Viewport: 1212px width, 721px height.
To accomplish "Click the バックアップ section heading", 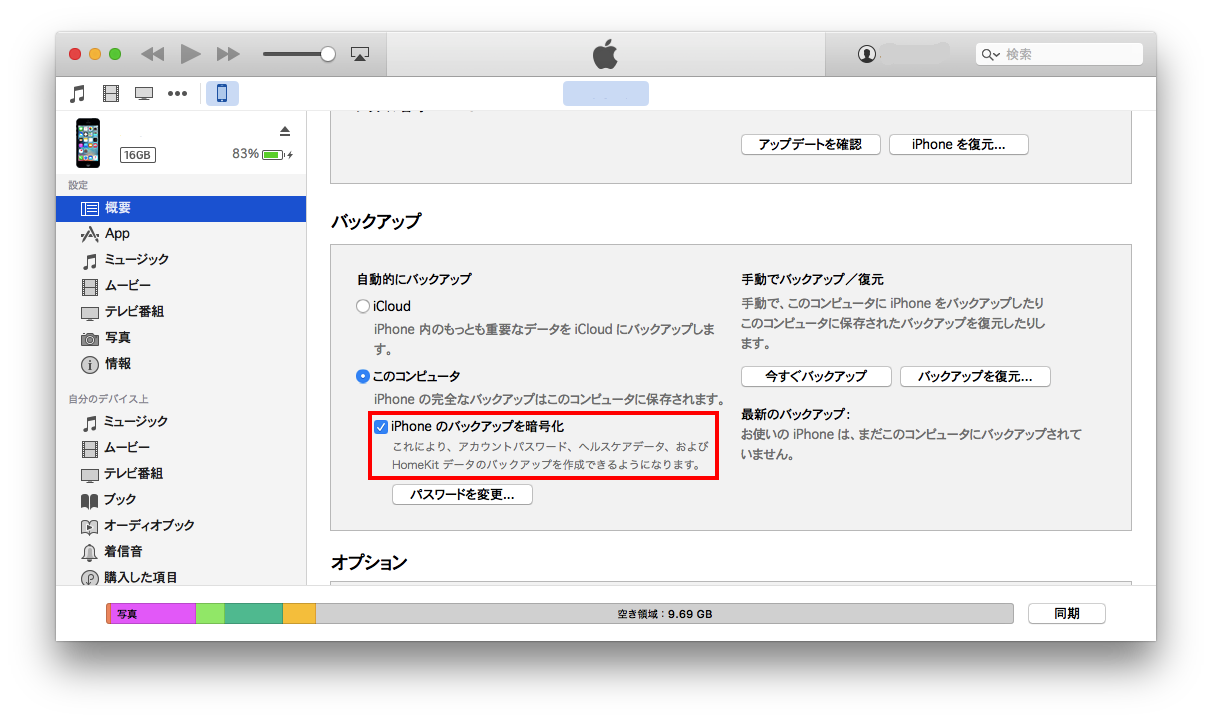I will (376, 221).
